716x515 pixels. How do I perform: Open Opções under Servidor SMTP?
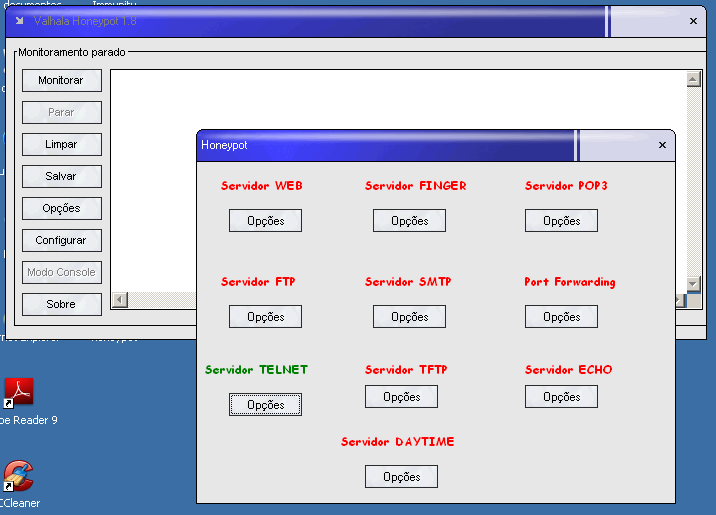click(409, 316)
